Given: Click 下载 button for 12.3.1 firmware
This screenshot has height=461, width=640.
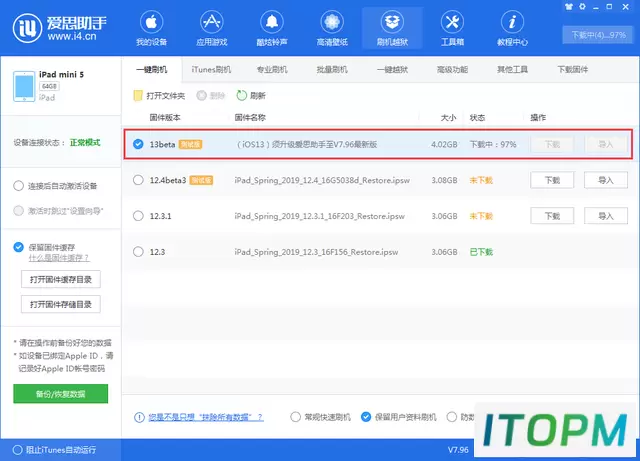Looking at the screenshot, I should pos(552,216).
